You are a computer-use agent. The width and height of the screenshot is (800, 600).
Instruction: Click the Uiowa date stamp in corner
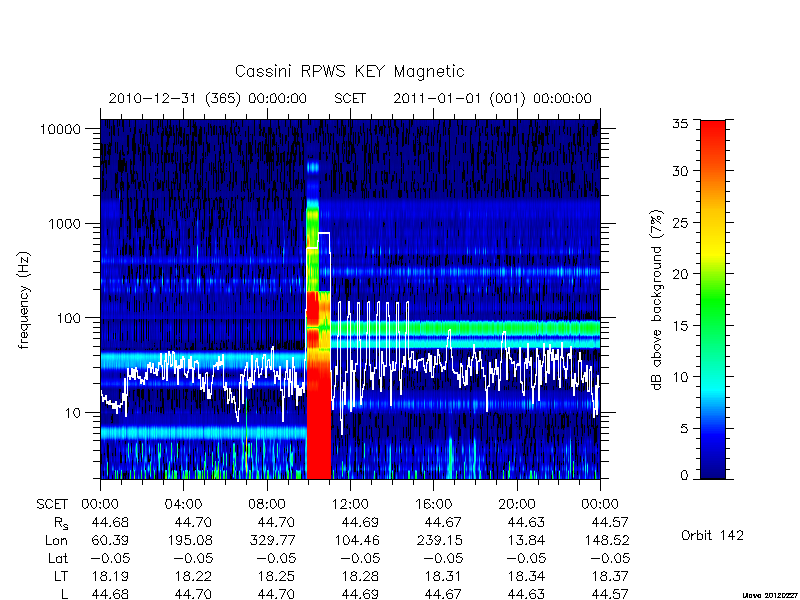(x=771, y=595)
